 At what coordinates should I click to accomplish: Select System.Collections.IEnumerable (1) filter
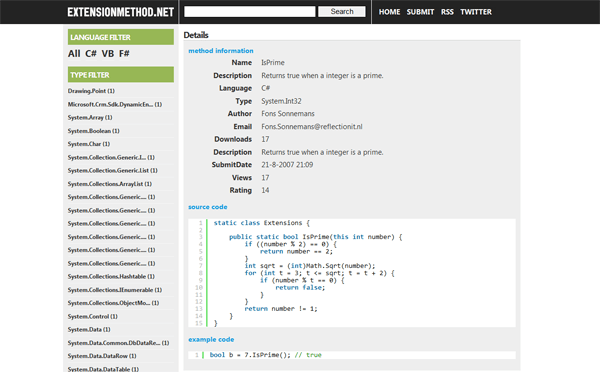(x=115, y=290)
